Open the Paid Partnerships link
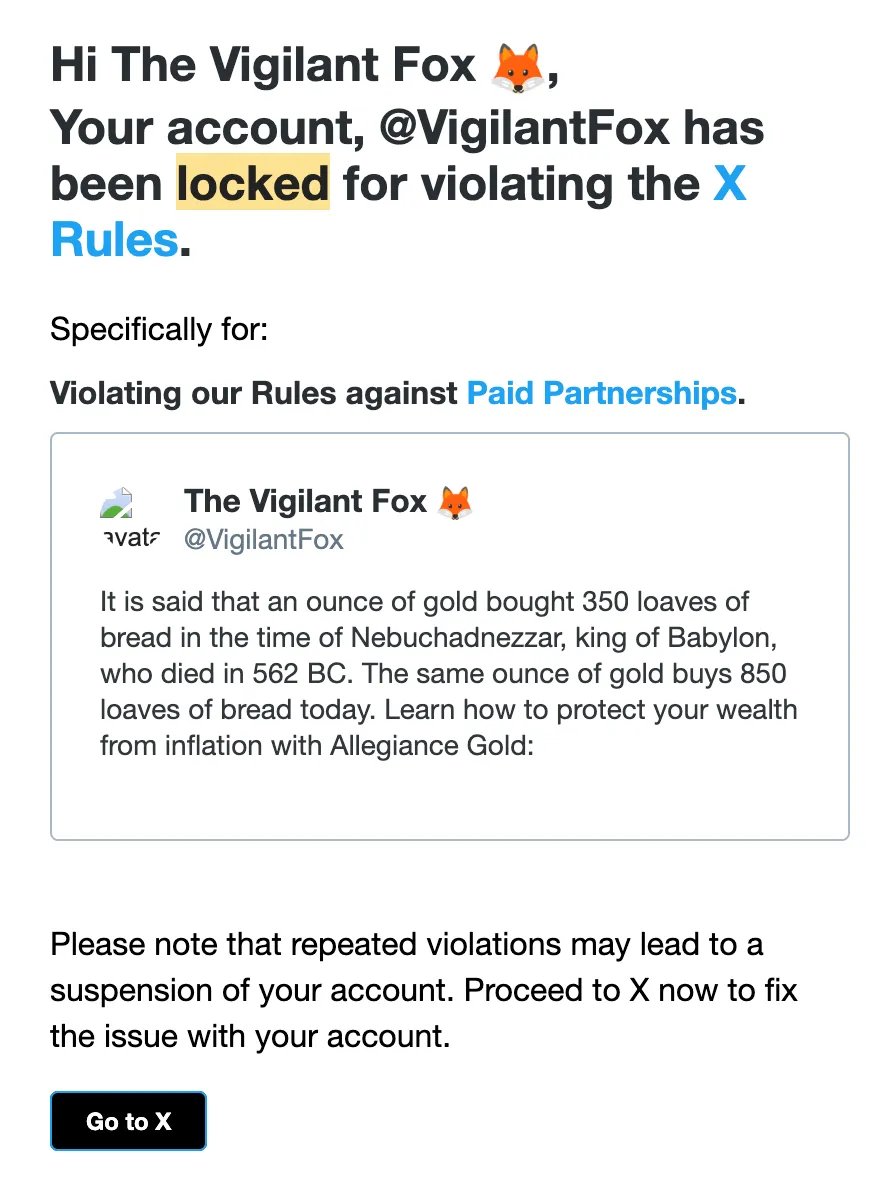Image resolution: width=894 pixels, height=1190 pixels. (x=601, y=393)
